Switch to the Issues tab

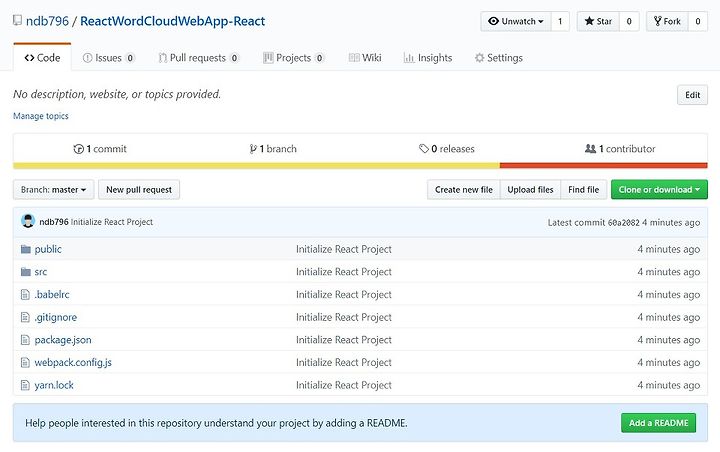point(108,58)
